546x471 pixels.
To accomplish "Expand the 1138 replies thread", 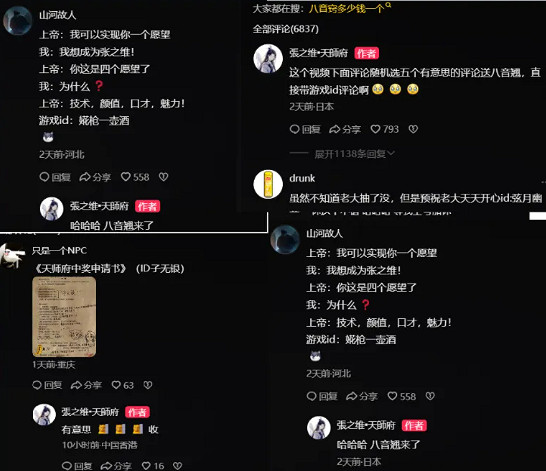I will (354, 154).
